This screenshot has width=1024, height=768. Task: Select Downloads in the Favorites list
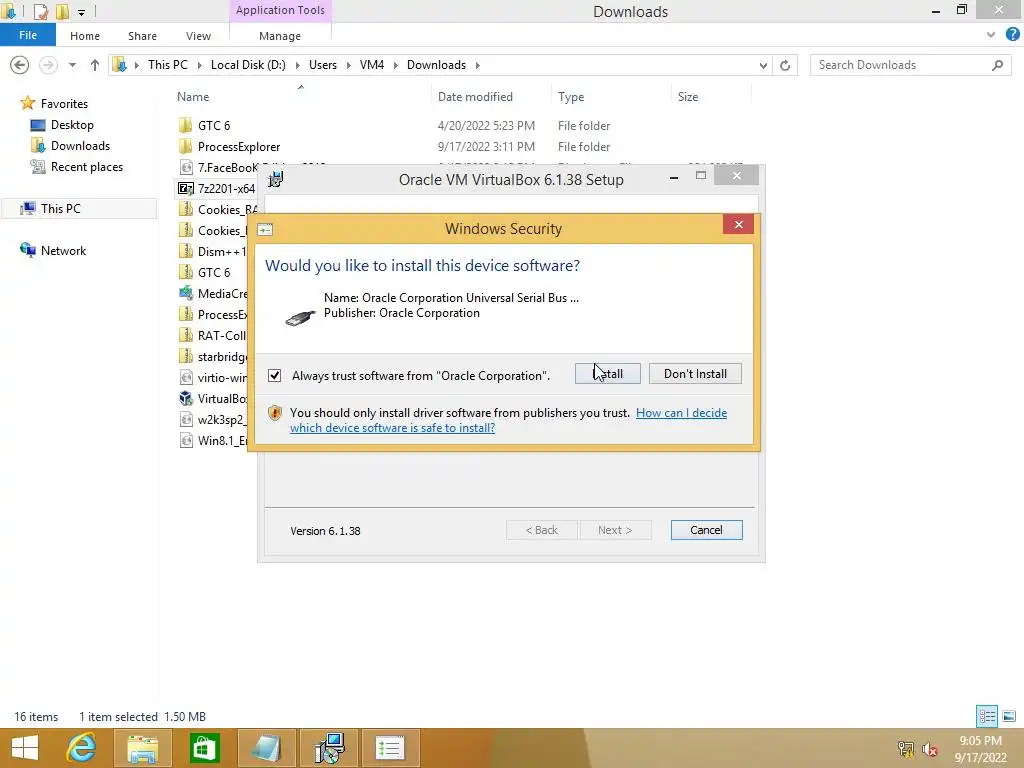coord(80,146)
